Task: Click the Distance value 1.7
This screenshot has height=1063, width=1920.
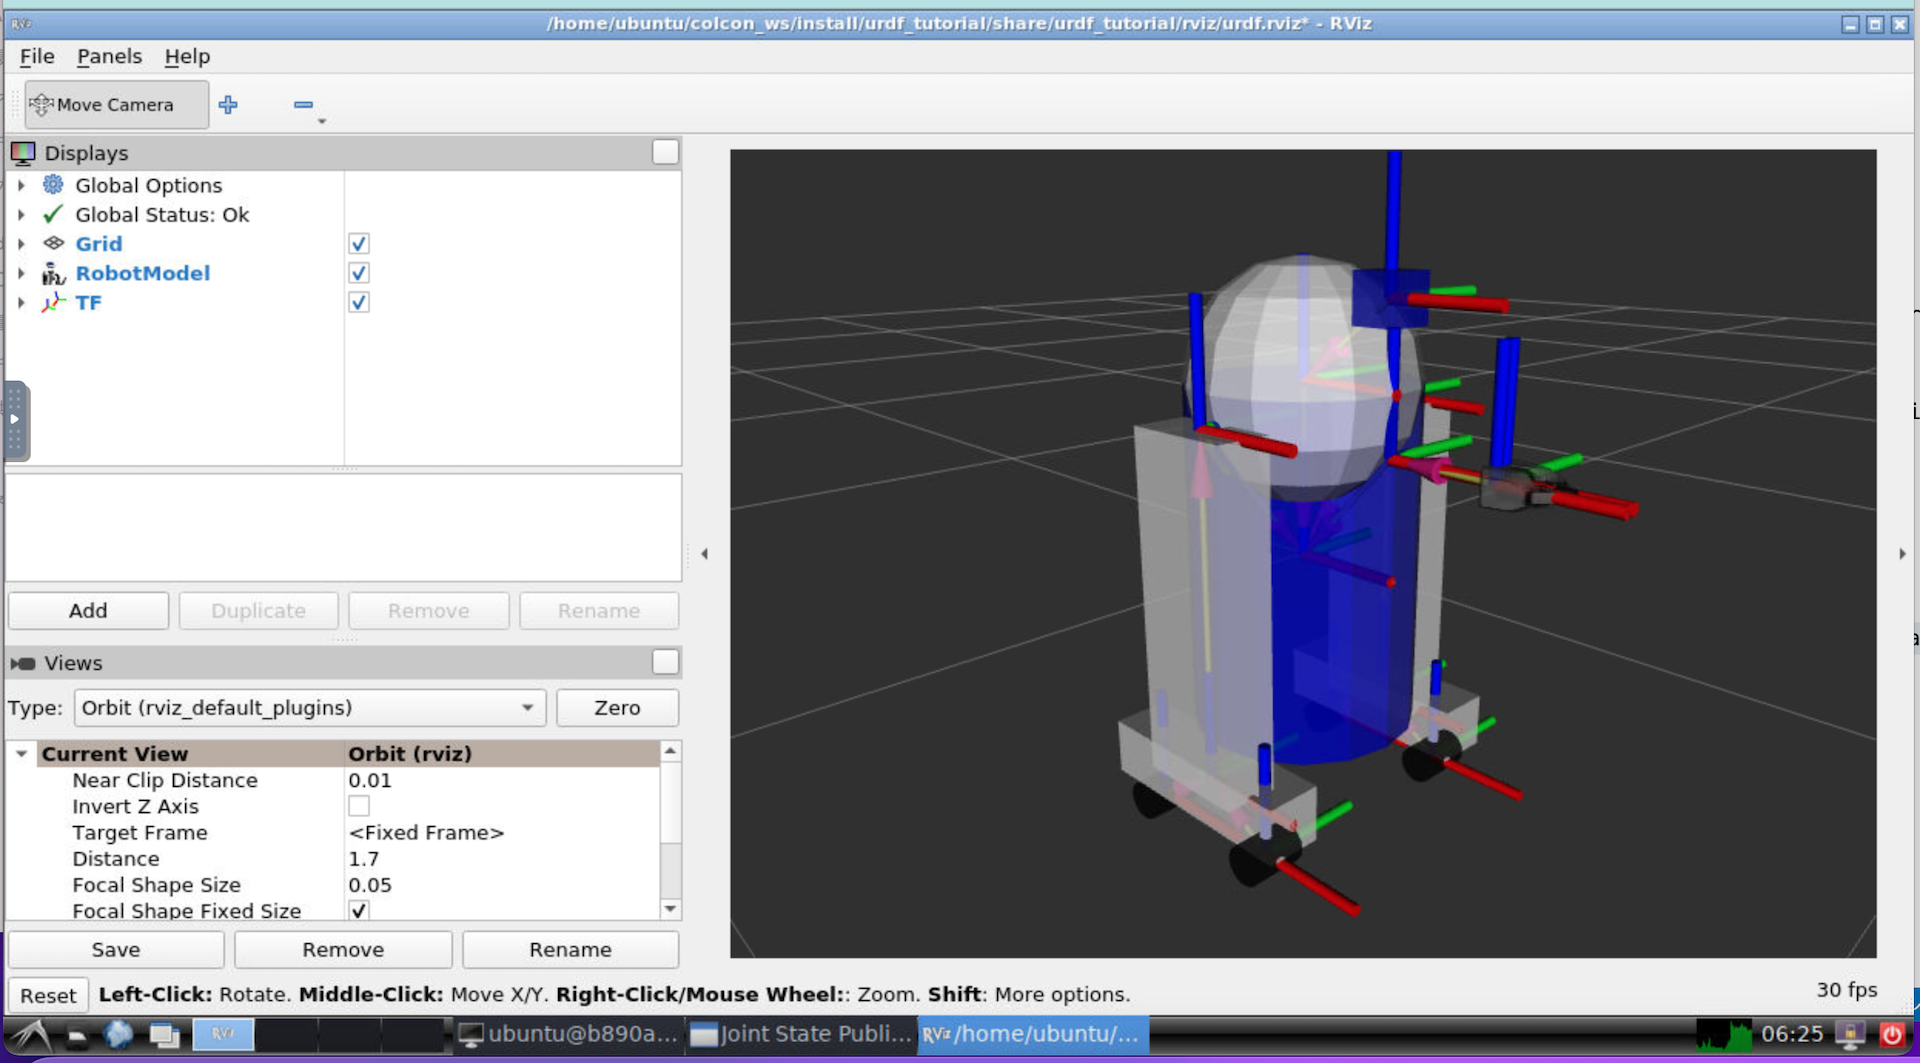Action: coord(364,859)
